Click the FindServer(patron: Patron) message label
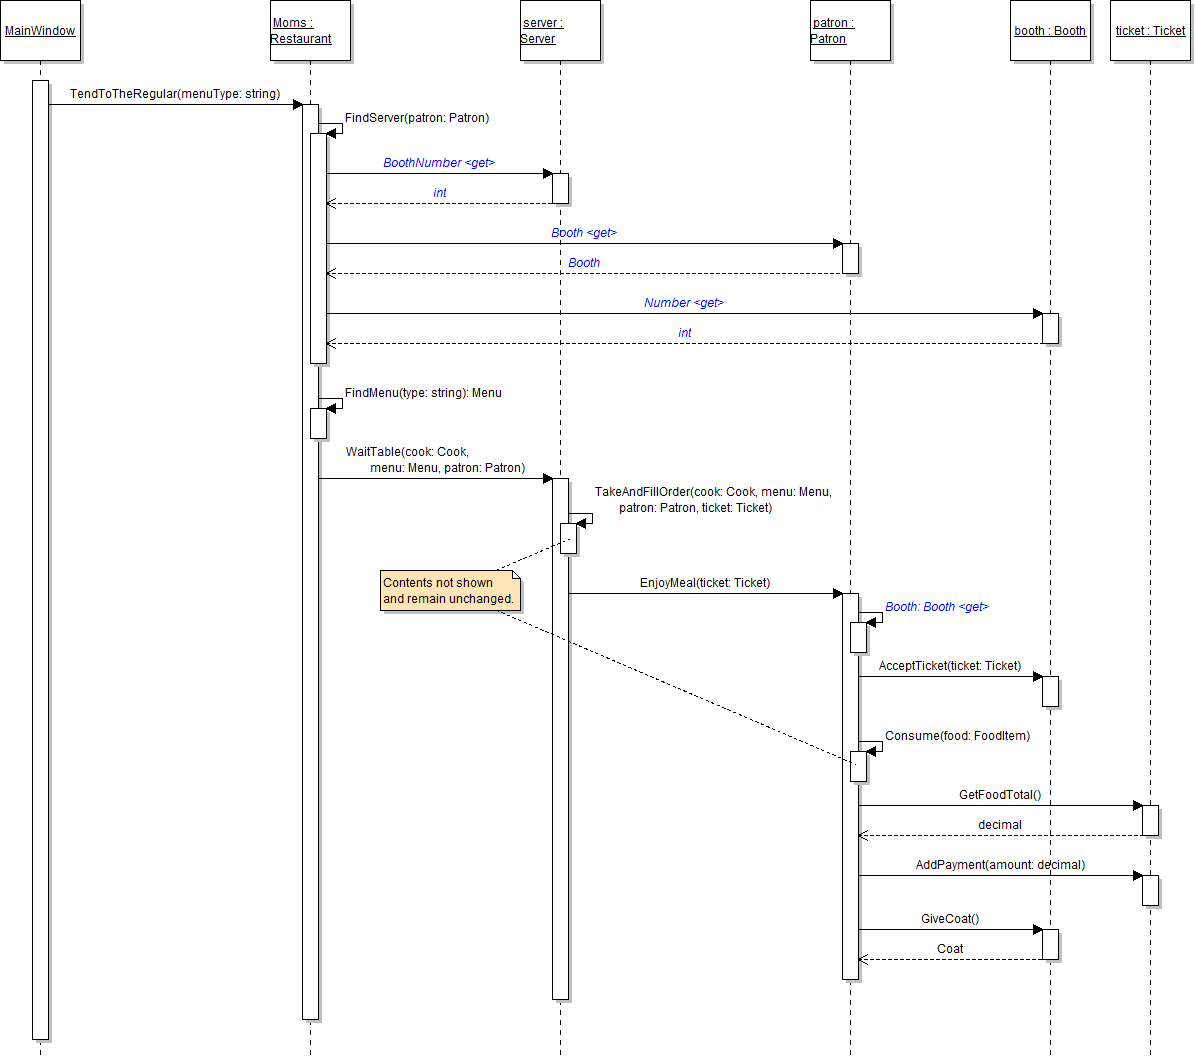The width and height of the screenshot is (1195, 1064). coord(417,118)
